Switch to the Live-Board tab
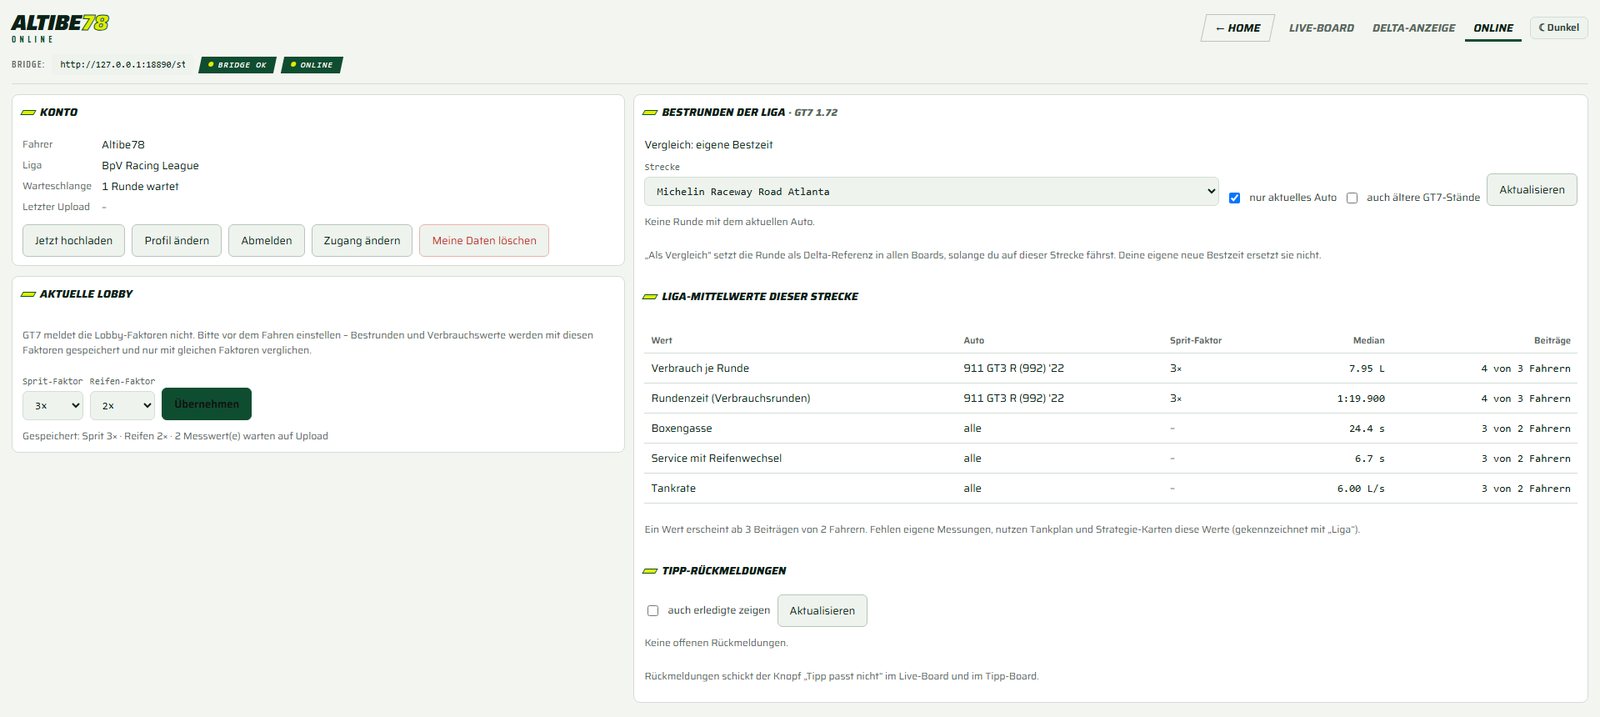The height and width of the screenshot is (717, 1600). (1321, 28)
